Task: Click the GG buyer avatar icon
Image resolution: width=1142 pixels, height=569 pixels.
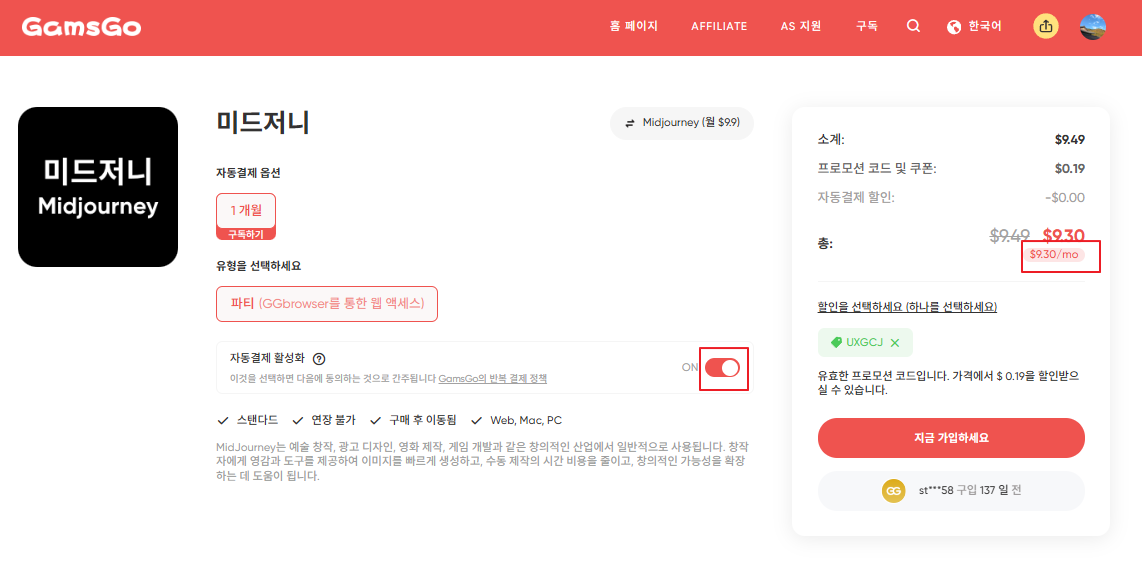Action: tap(894, 490)
